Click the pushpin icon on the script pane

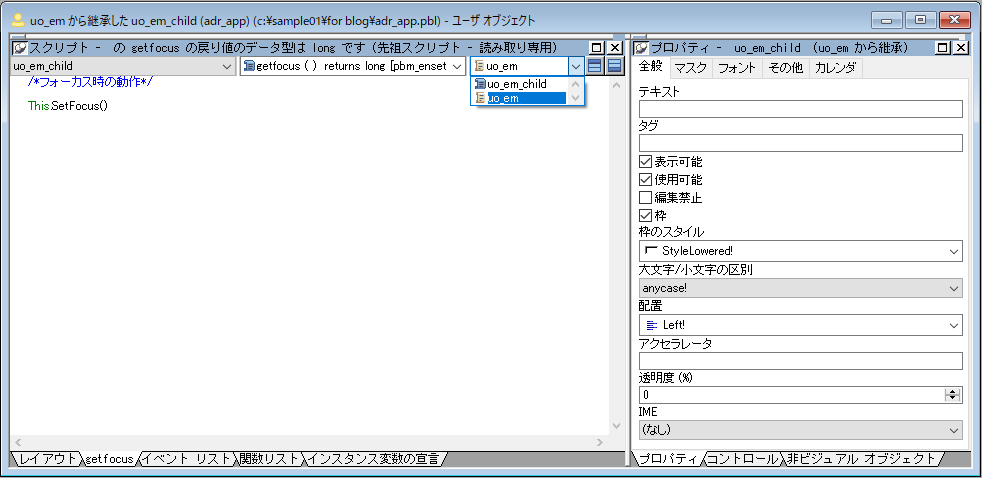[19, 47]
